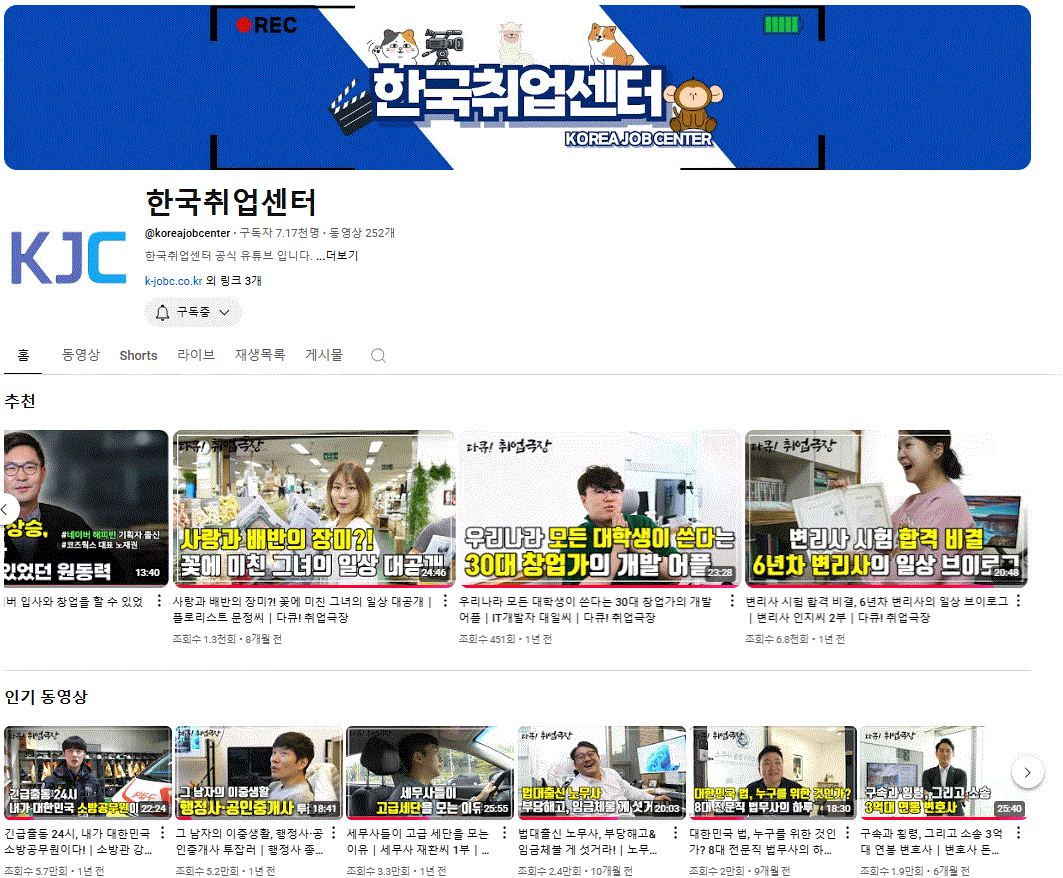Image resolution: width=1063 pixels, height=878 pixels.
Task: Open the 구독중 subscription dropdown
Action: pyautogui.click(x=193, y=312)
